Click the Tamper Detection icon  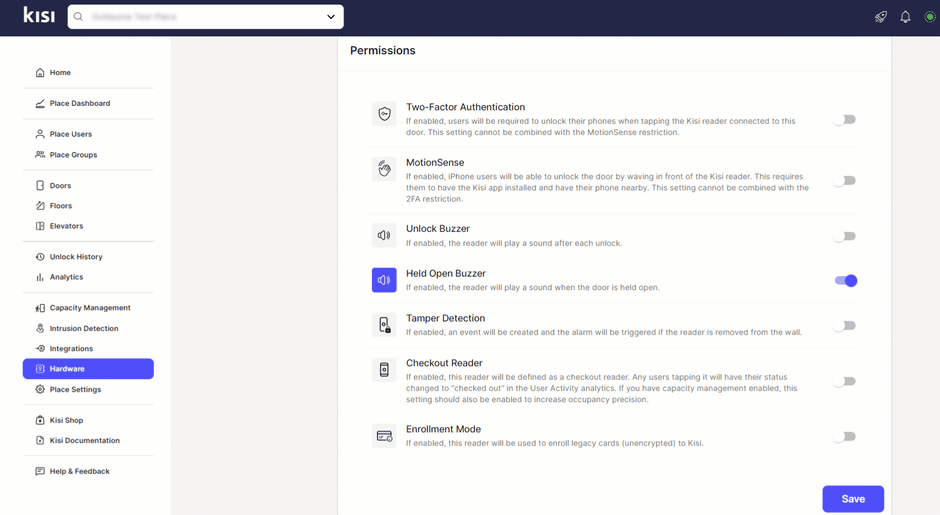click(384, 325)
